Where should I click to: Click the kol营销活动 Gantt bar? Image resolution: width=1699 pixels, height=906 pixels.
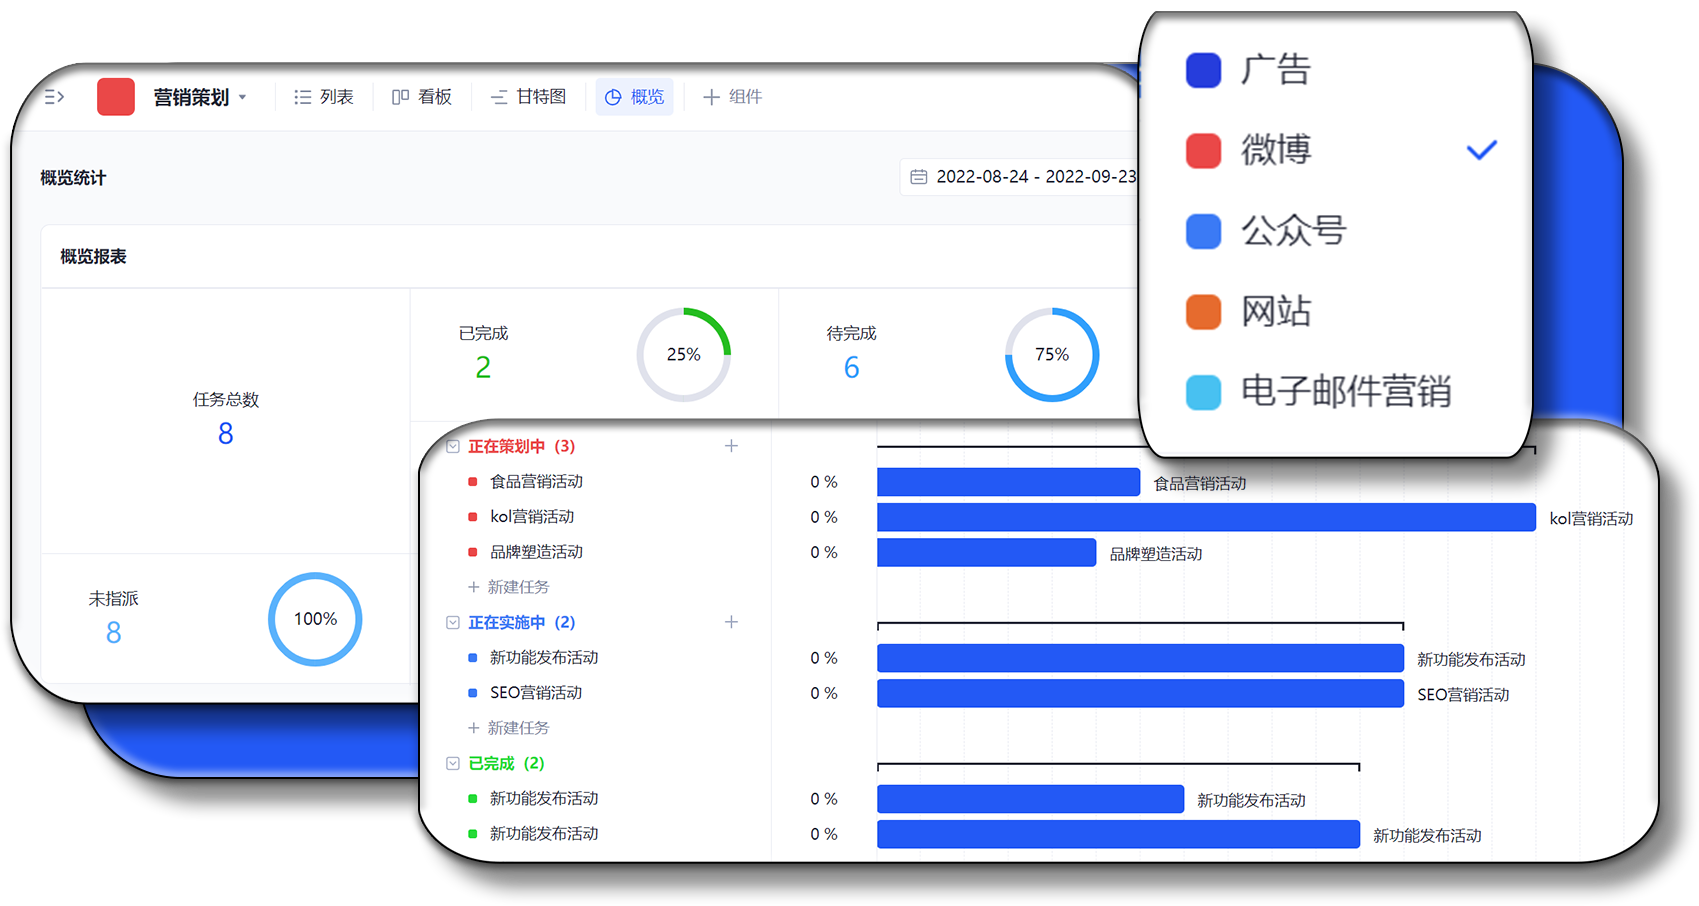point(1205,518)
